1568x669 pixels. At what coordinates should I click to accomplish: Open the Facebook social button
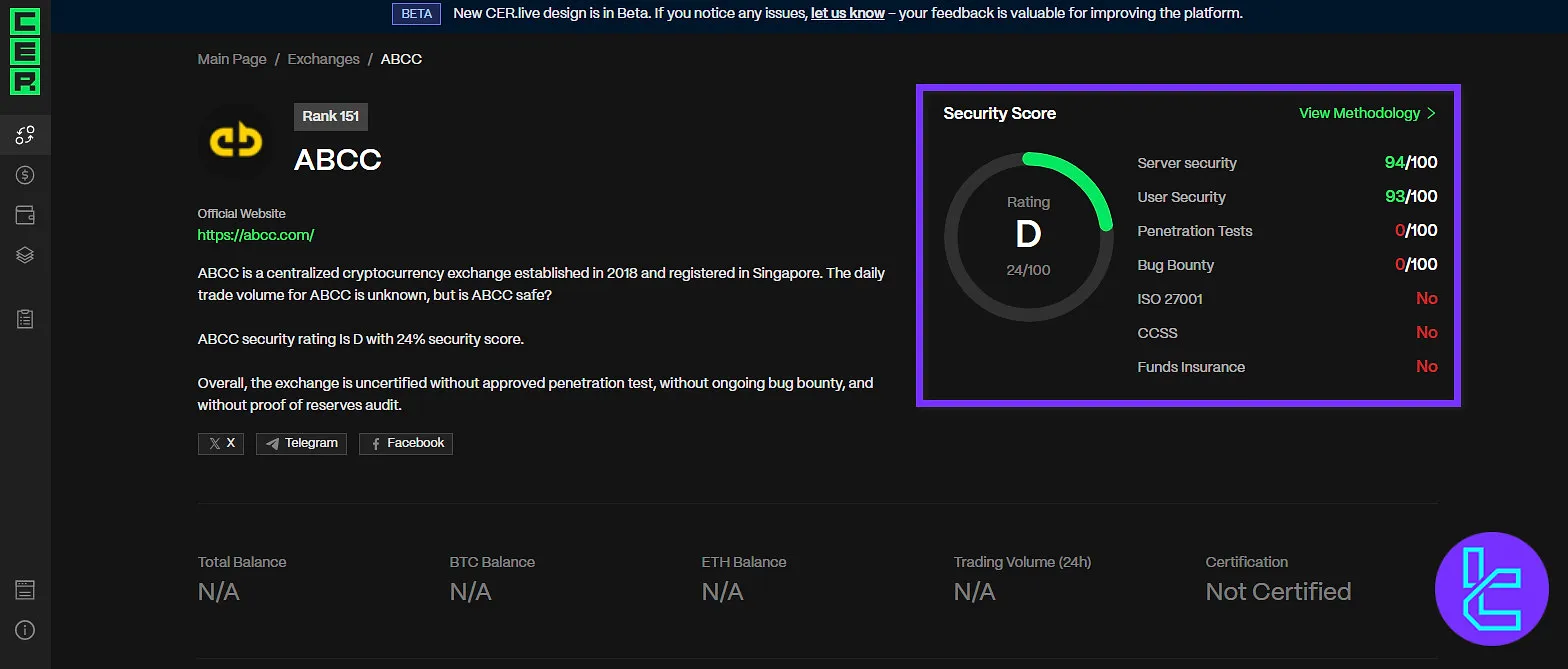[406, 443]
